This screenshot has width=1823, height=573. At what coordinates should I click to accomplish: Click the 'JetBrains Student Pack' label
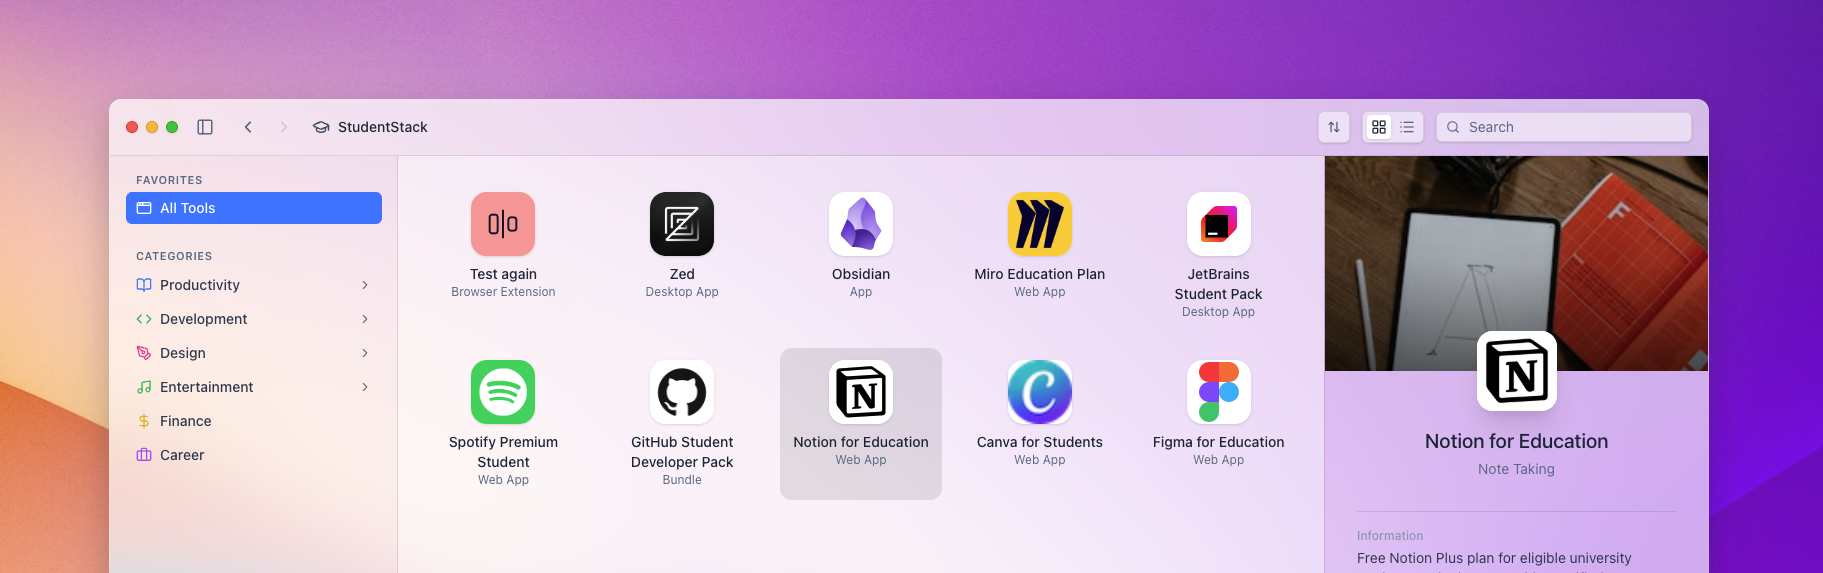click(x=1219, y=284)
